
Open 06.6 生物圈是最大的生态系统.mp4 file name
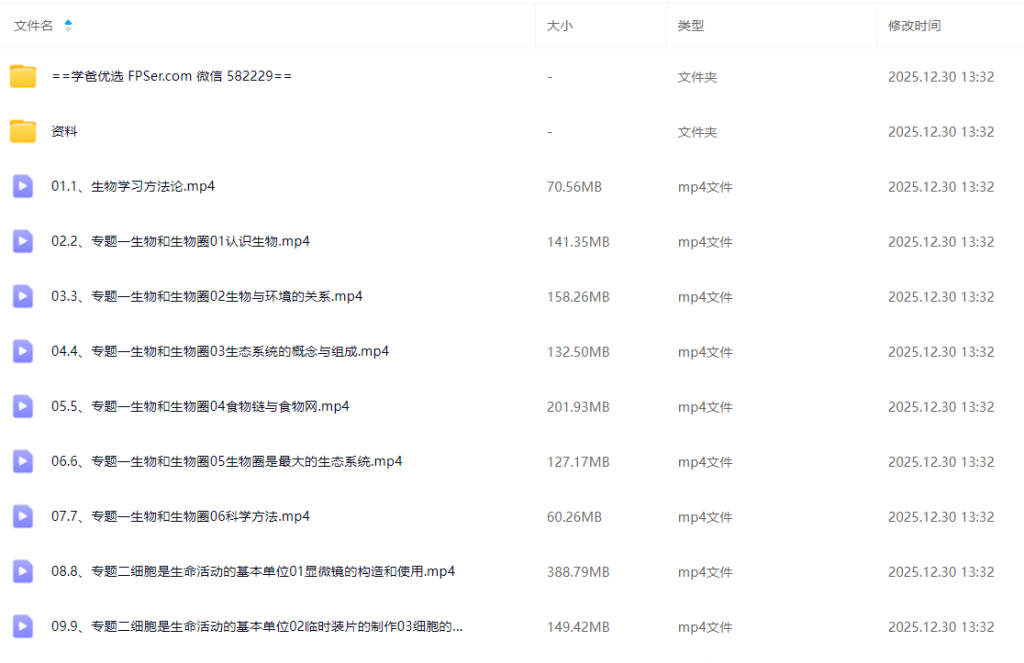(227, 461)
